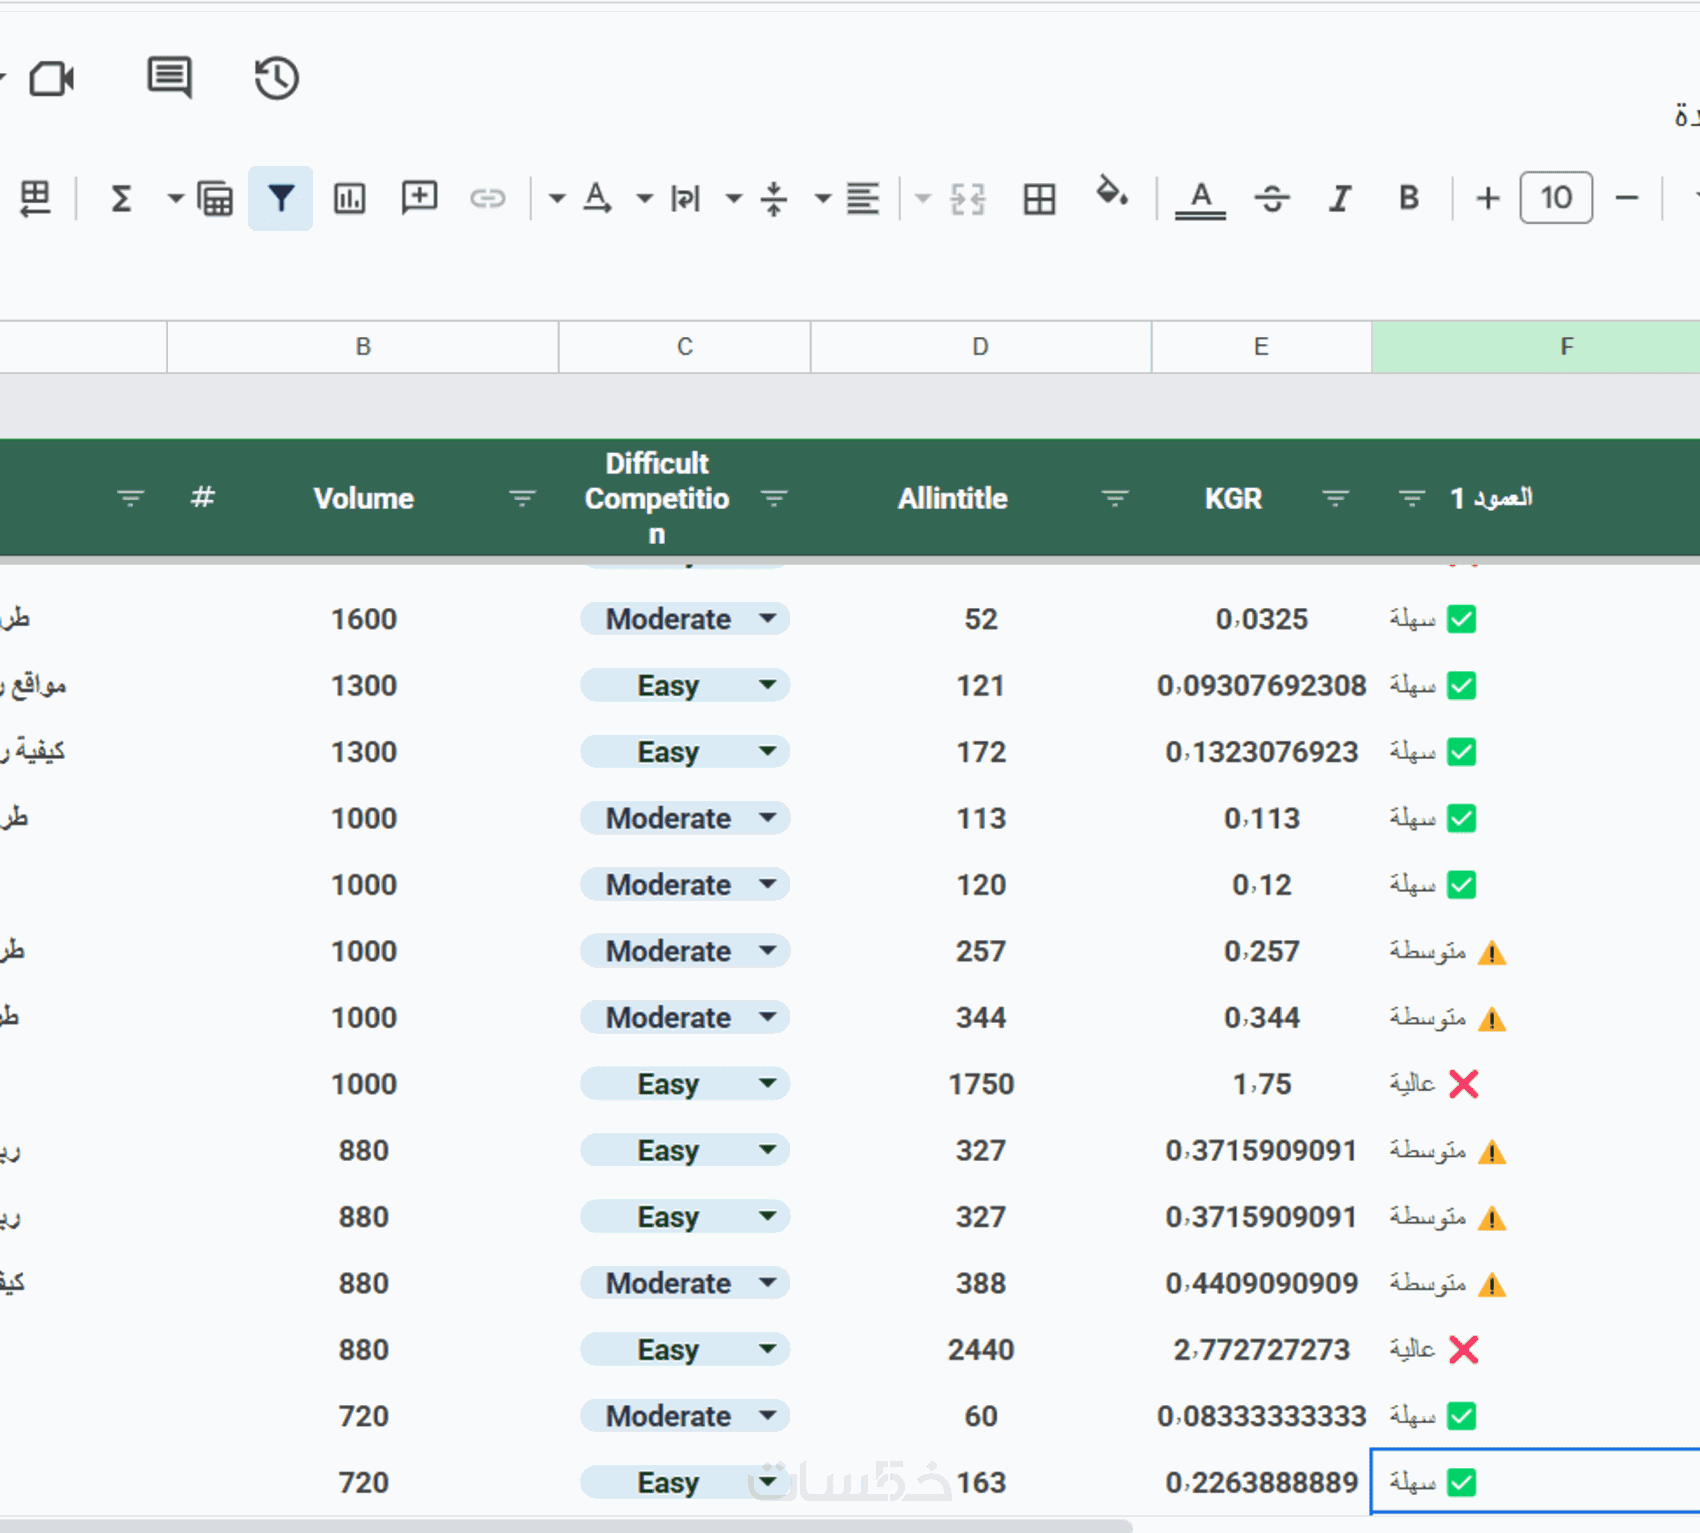
Task: Expand the KGR column filter
Action: point(1335,498)
